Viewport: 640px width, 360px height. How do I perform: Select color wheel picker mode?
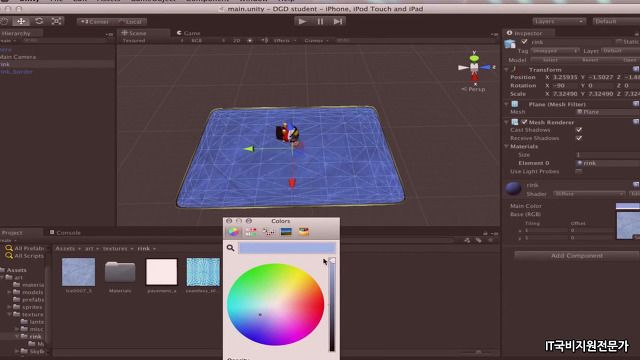click(233, 232)
